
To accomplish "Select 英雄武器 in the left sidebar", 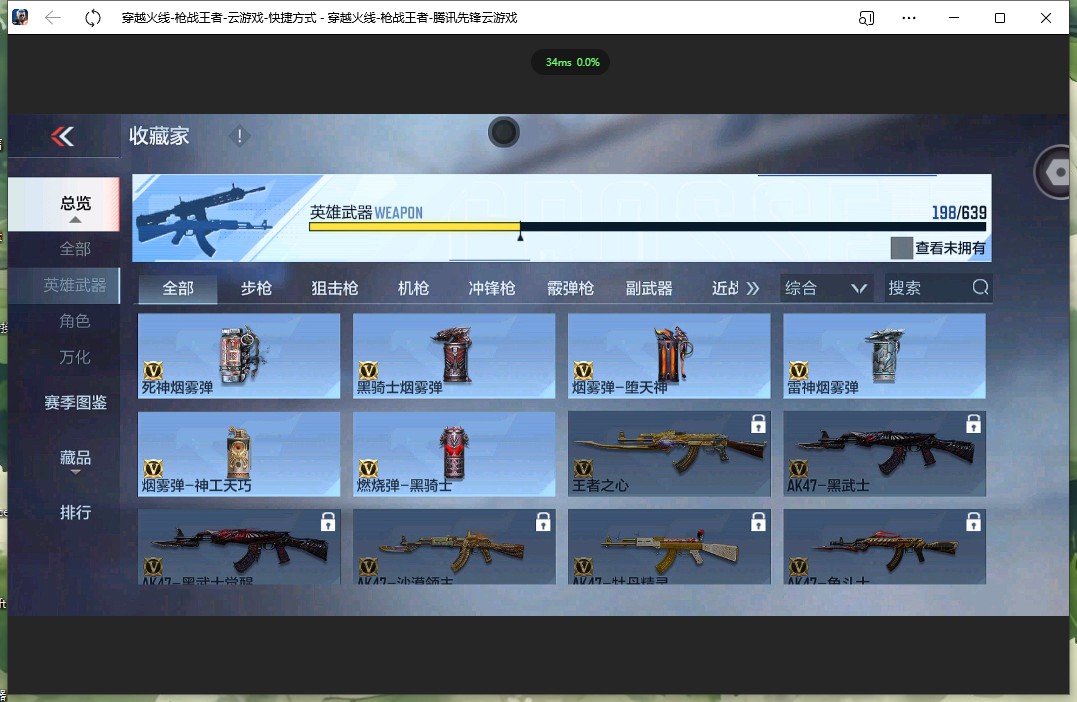I will tap(75, 285).
